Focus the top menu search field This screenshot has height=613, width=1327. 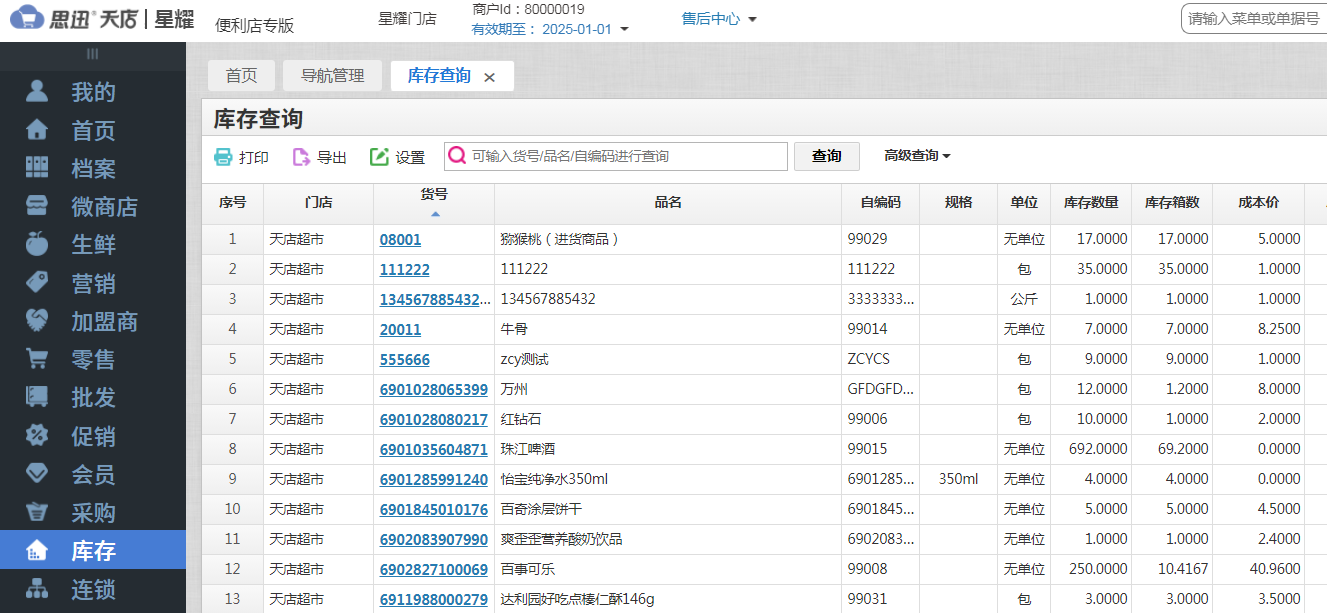coord(1254,19)
